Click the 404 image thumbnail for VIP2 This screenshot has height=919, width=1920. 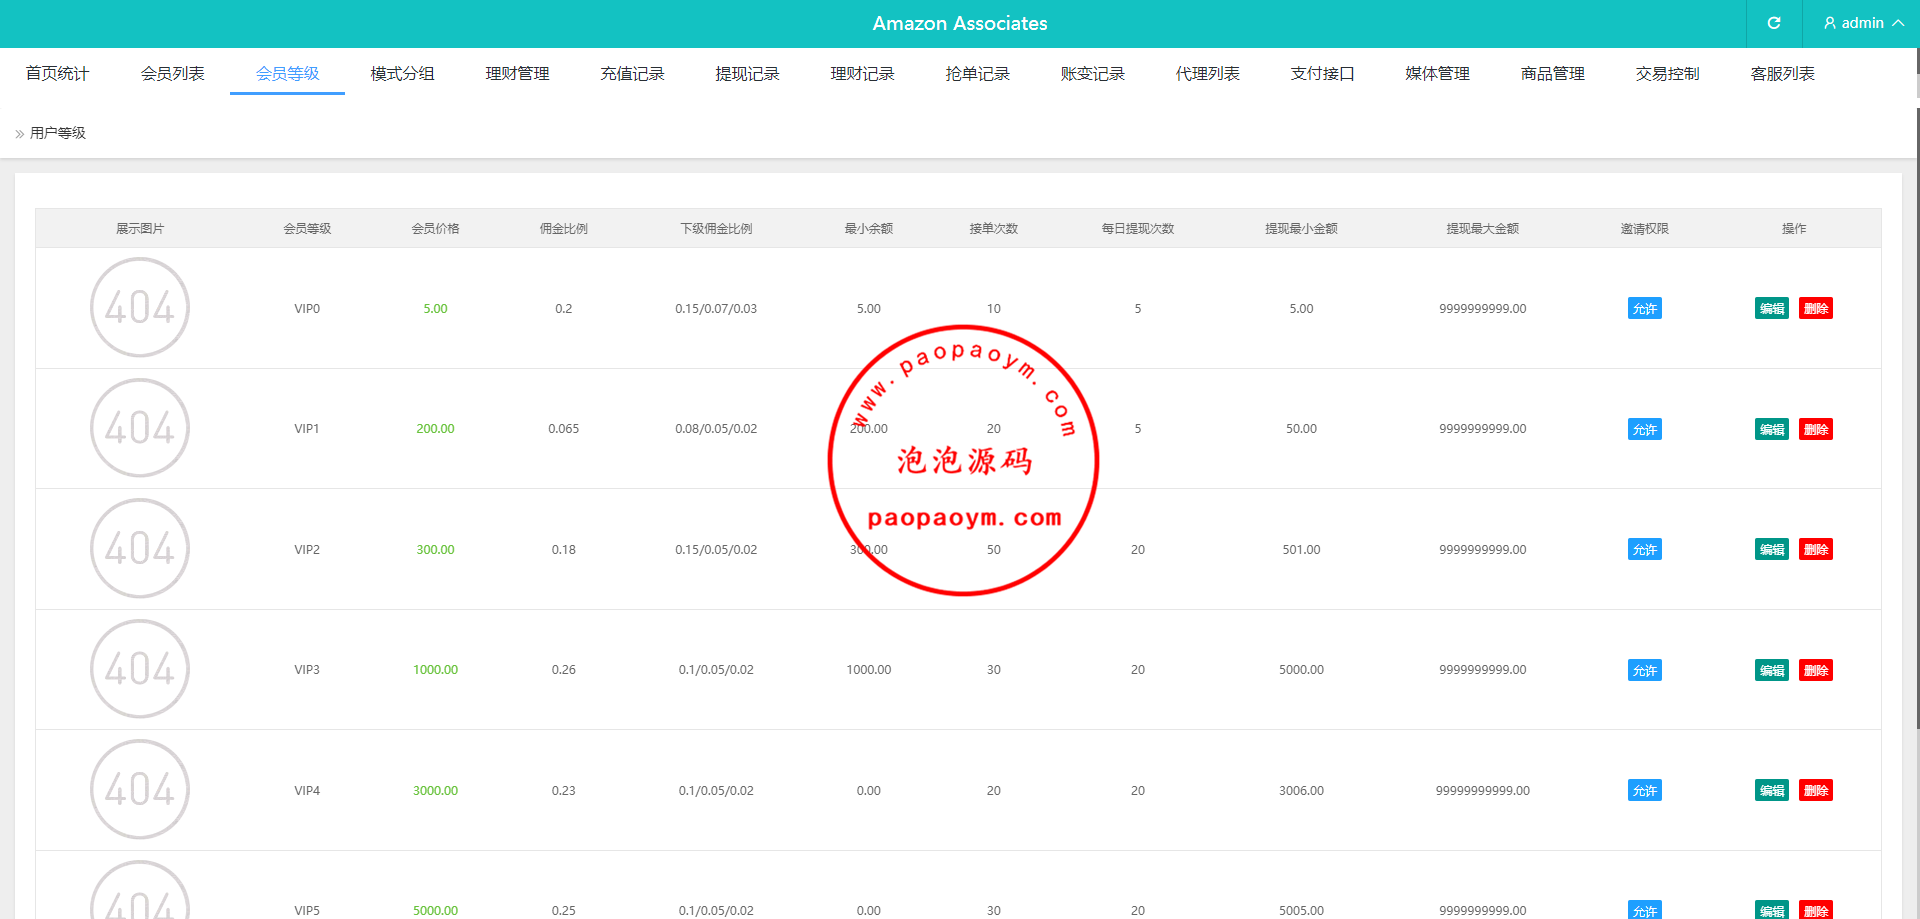point(140,548)
